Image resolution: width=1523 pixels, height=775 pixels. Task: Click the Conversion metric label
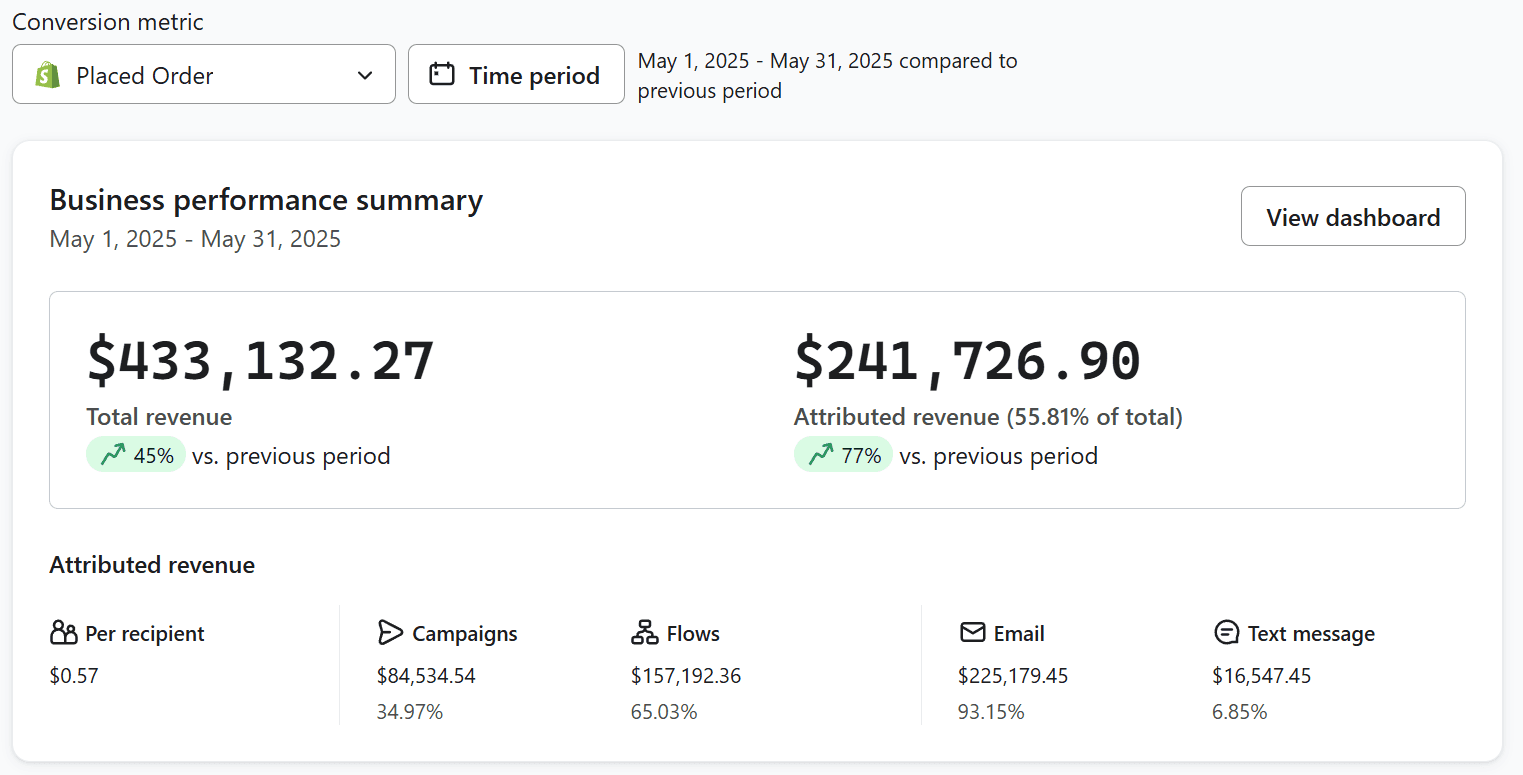(107, 21)
